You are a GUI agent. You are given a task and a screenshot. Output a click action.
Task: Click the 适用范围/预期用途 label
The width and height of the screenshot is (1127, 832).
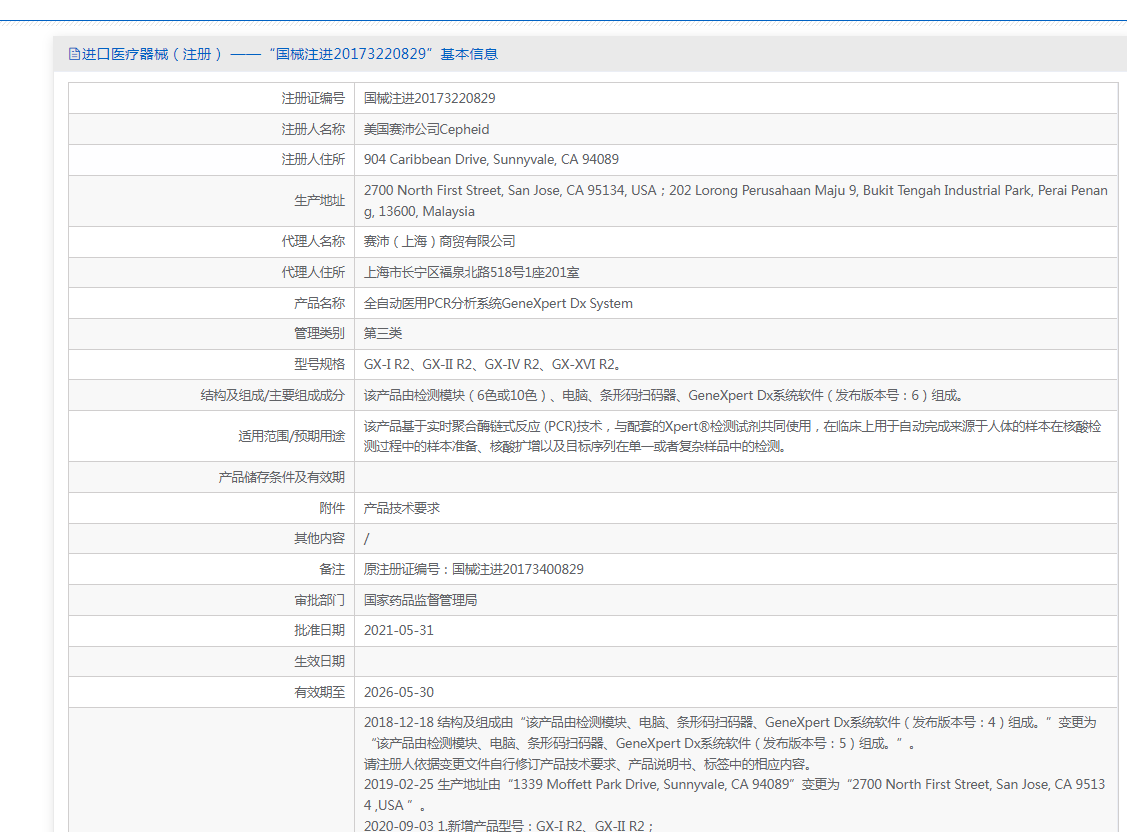(292, 436)
